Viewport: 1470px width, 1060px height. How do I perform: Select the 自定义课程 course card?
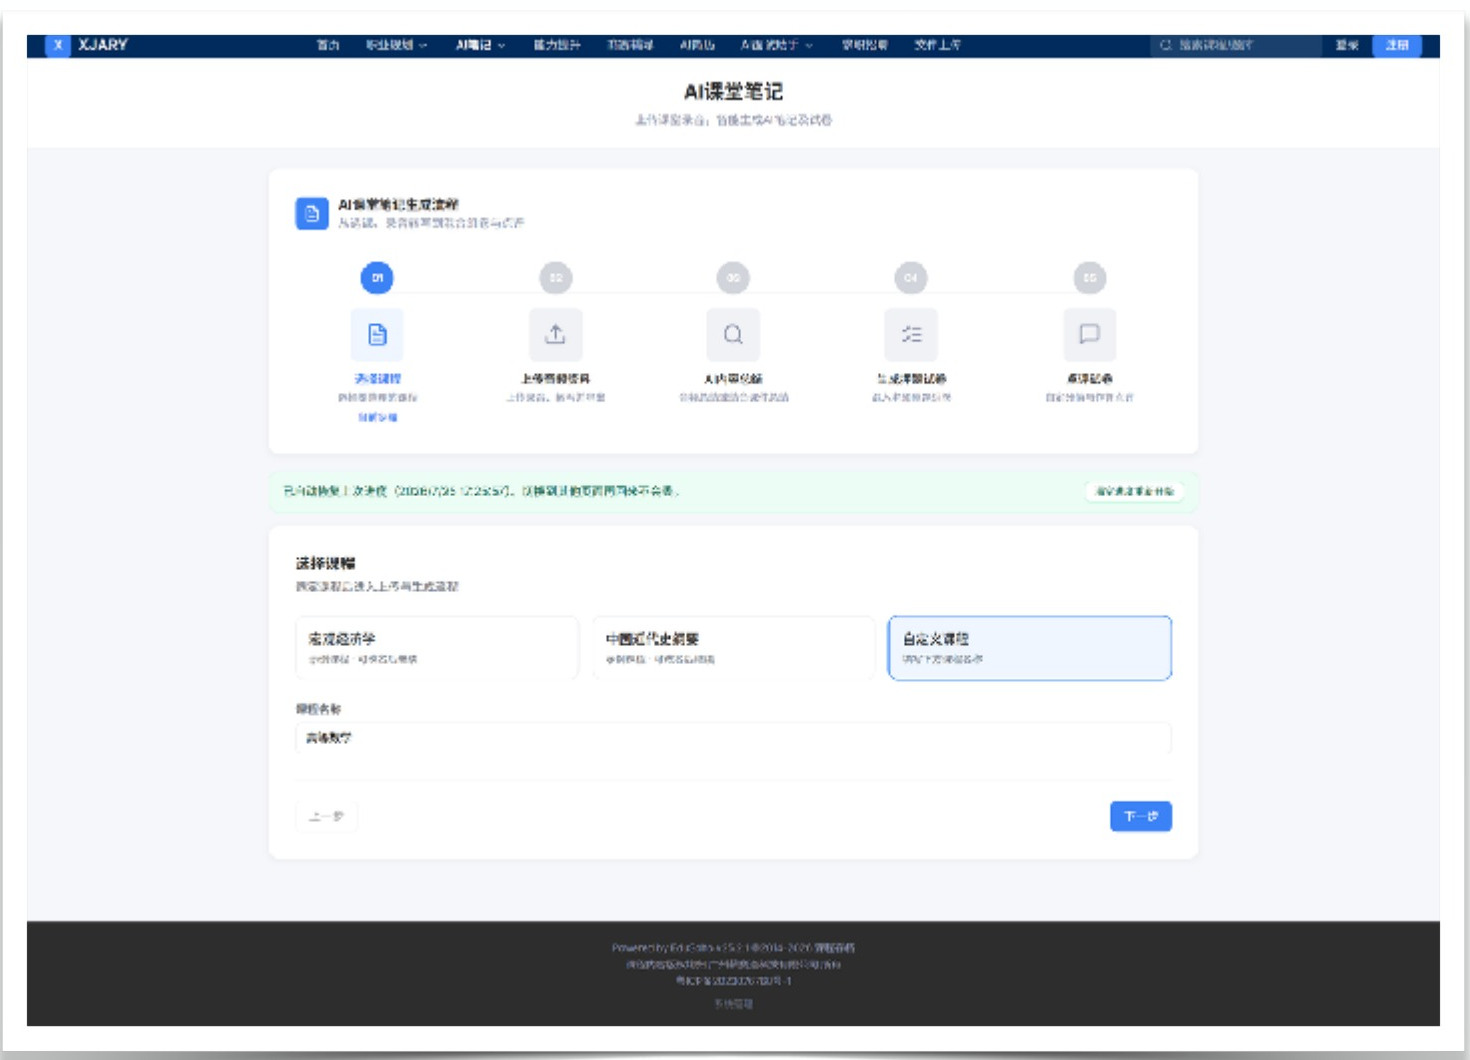tap(1030, 648)
